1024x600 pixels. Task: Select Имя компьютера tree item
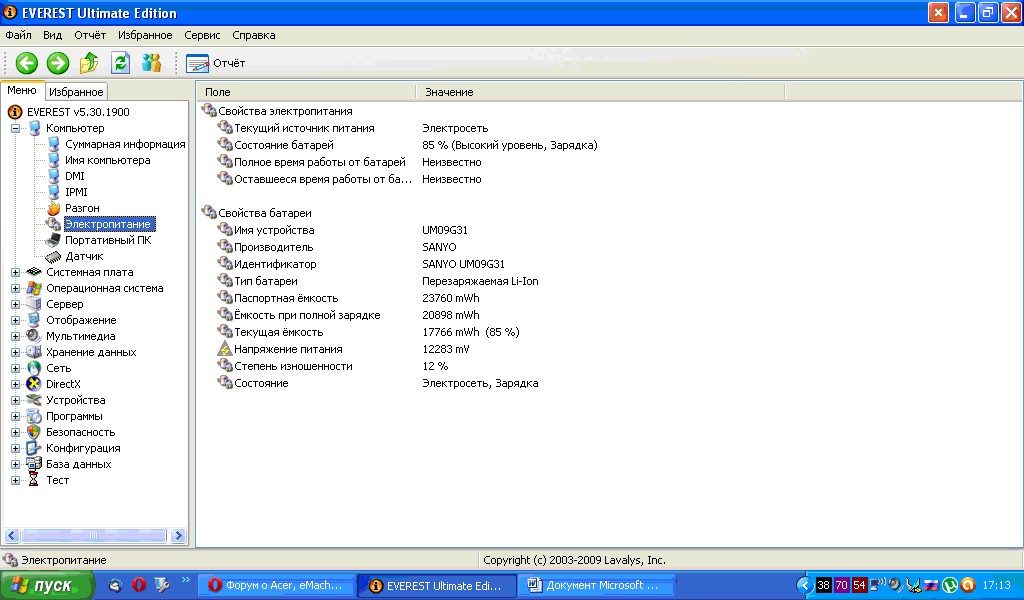click(107, 160)
